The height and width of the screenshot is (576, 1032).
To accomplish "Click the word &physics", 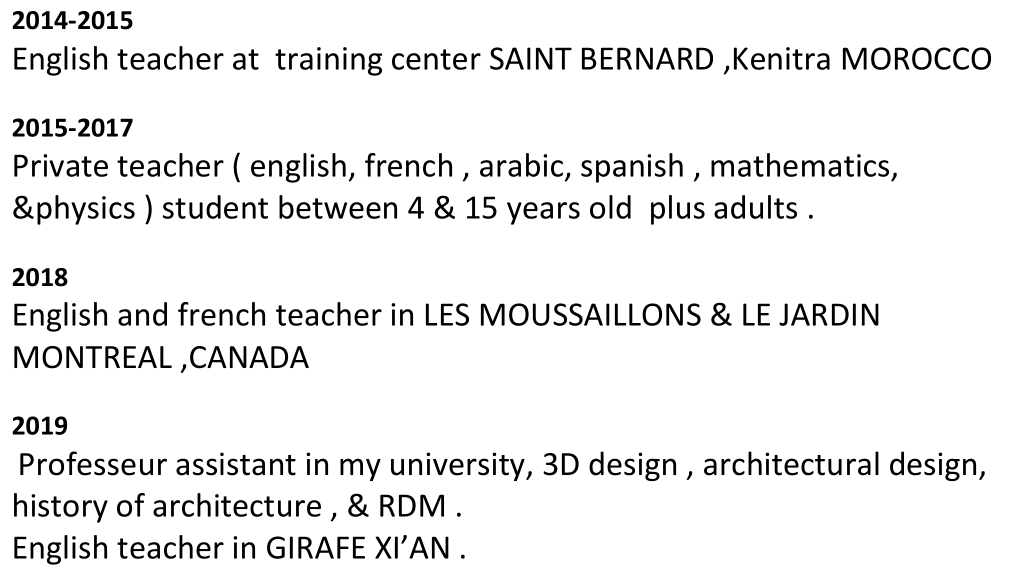I will pyautogui.click(x=74, y=209).
